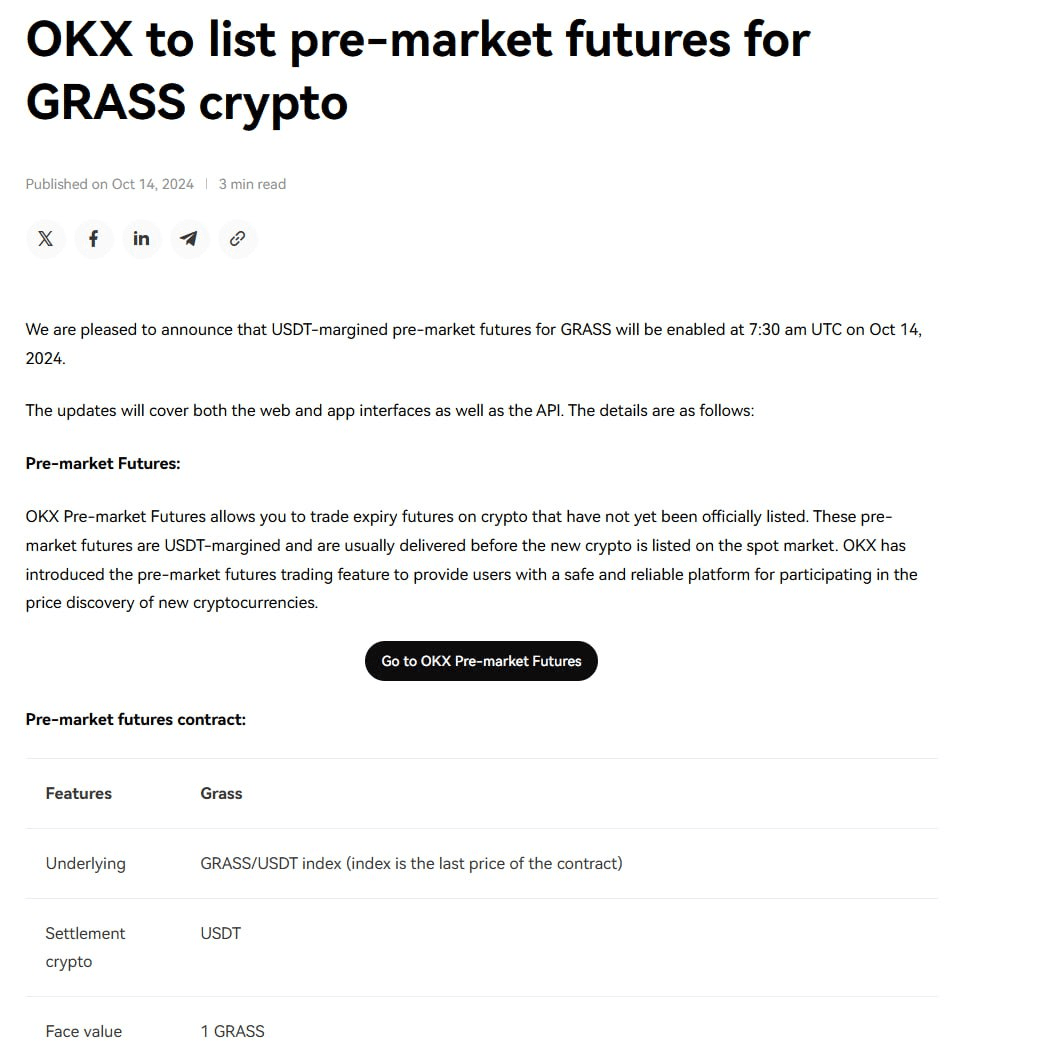Share article via Telegram
1055x1061 pixels.
click(189, 239)
